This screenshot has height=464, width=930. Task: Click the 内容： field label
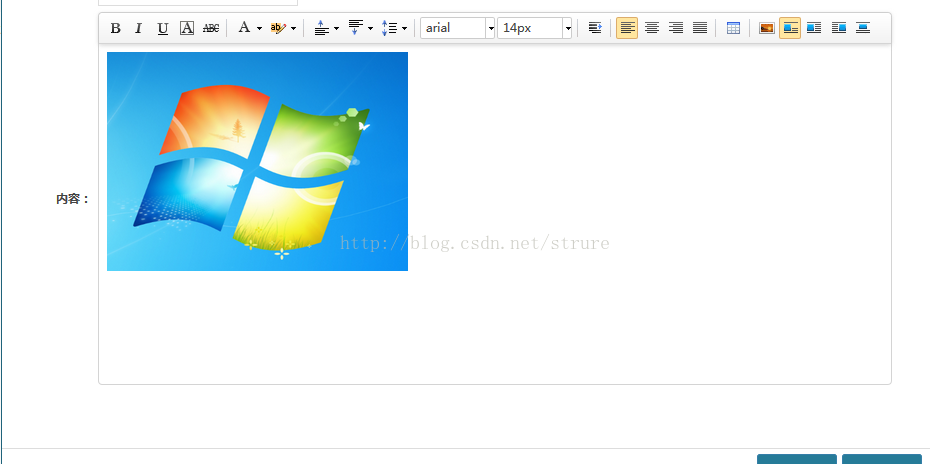click(72, 199)
